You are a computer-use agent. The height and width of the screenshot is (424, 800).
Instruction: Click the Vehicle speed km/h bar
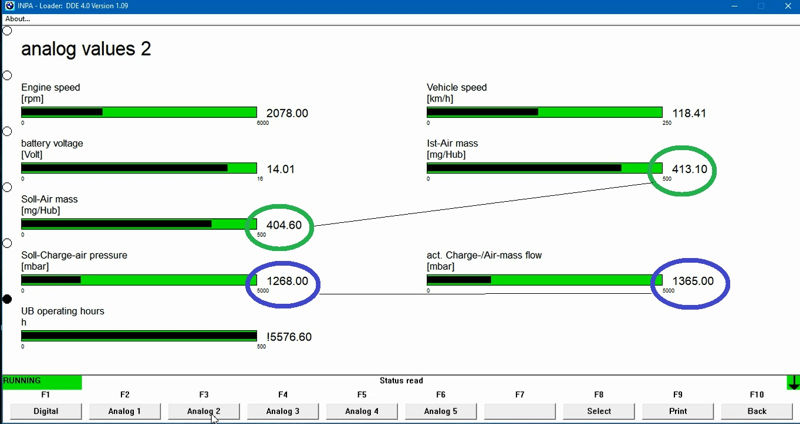[545, 112]
